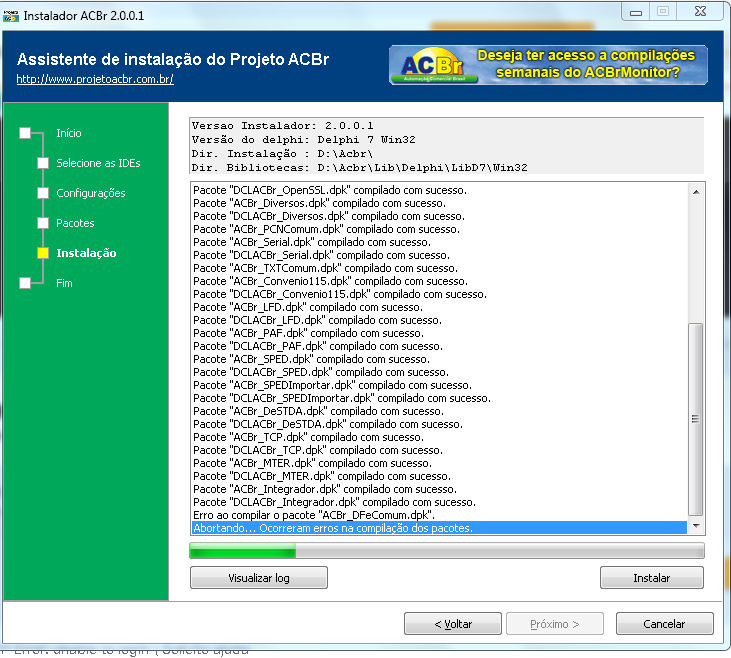The height and width of the screenshot is (658, 731).
Task: Click the log list scrollbar thumb
Action: pos(696,419)
